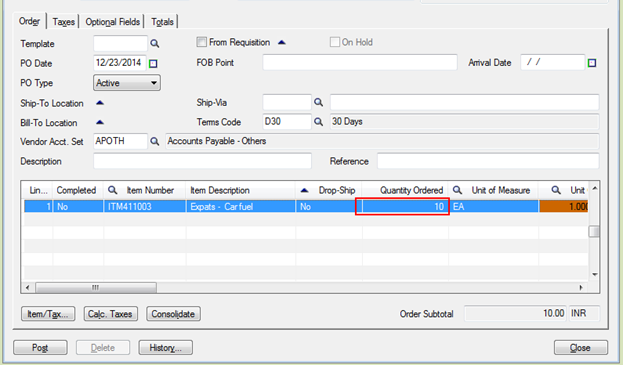Click the FOB Point input field
Image resolution: width=623 pixels, height=365 pixels.
tap(360, 62)
